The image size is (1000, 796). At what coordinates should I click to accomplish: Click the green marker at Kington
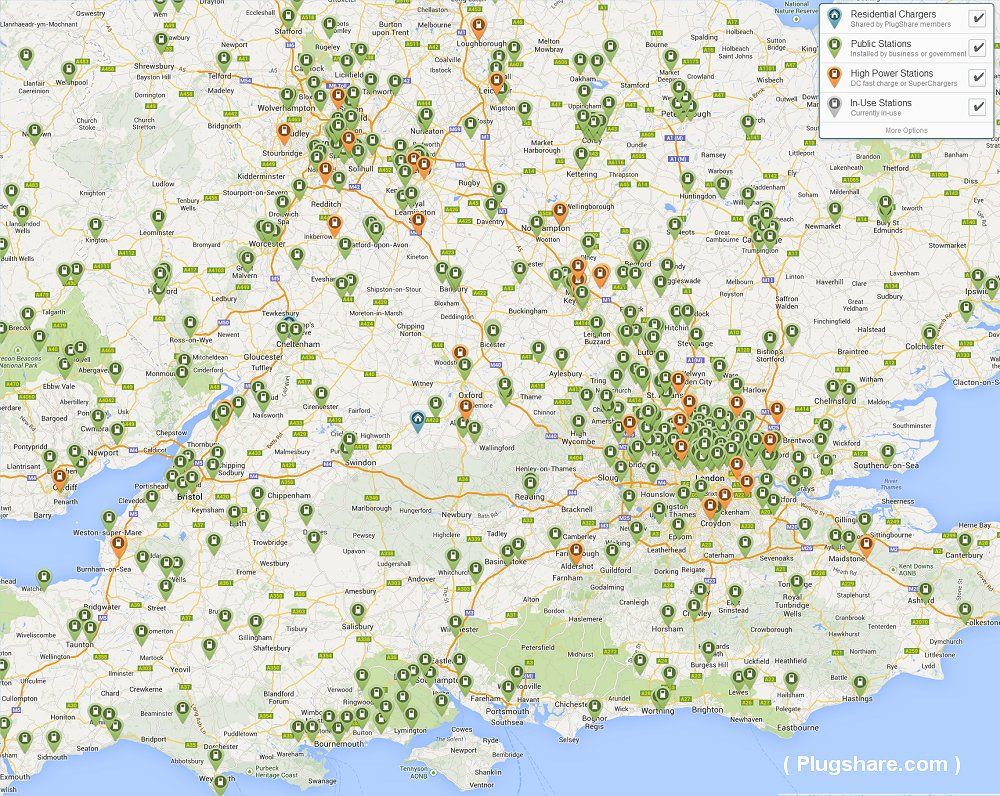tap(95, 228)
